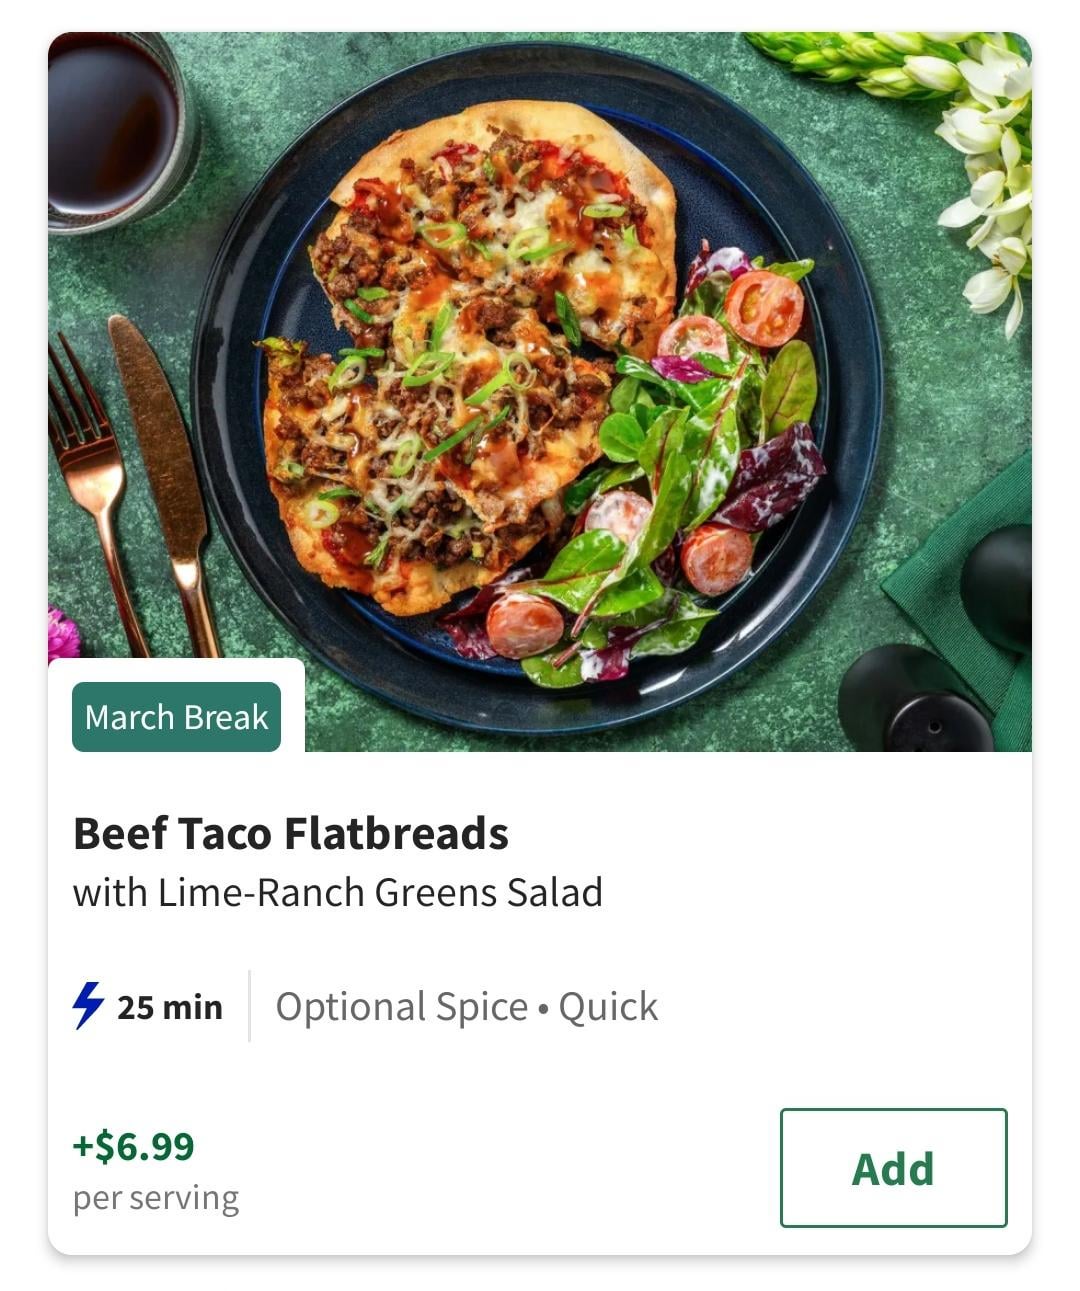Click the +$6.99 price
This screenshot has height=1291, width=1080.
point(133,1146)
